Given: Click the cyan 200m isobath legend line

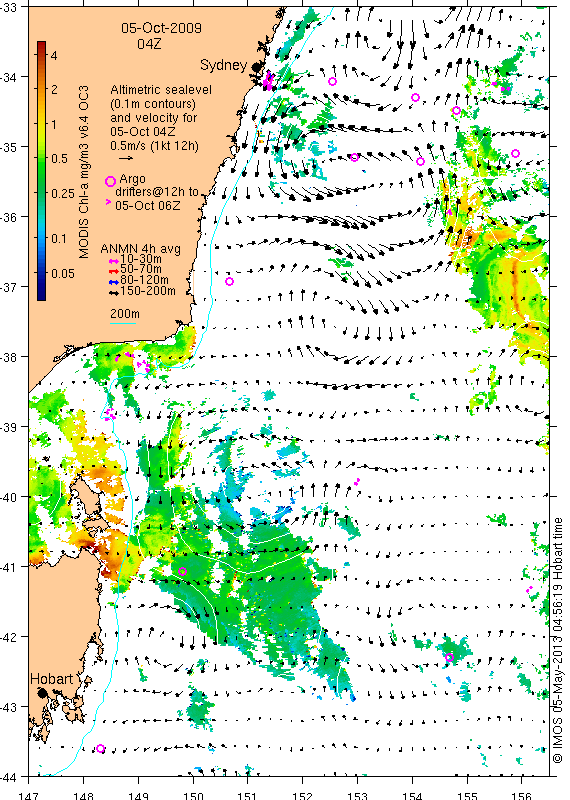Looking at the screenshot, I should click(x=123, y=323).
